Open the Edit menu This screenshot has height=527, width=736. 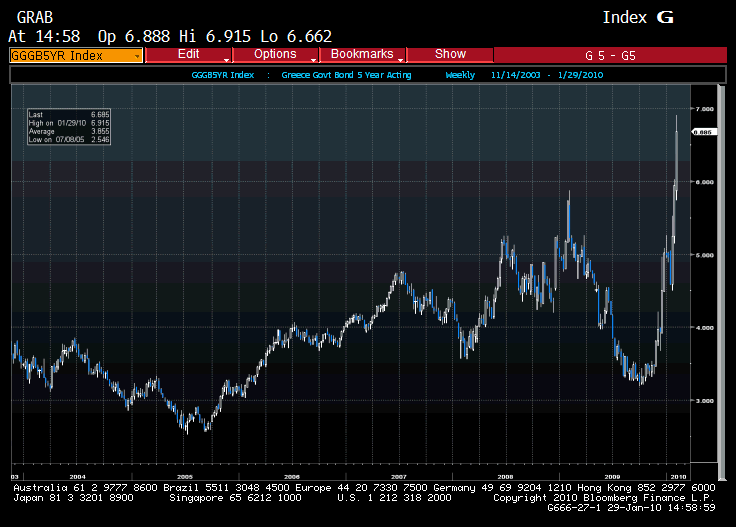[x=189, y=54]
